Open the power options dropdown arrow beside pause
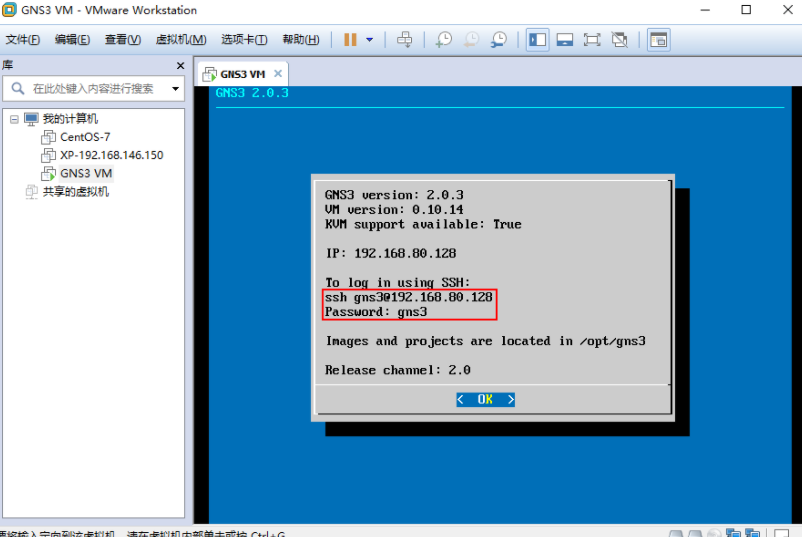This screenshot has width=802, height=537. click(369, 39)
